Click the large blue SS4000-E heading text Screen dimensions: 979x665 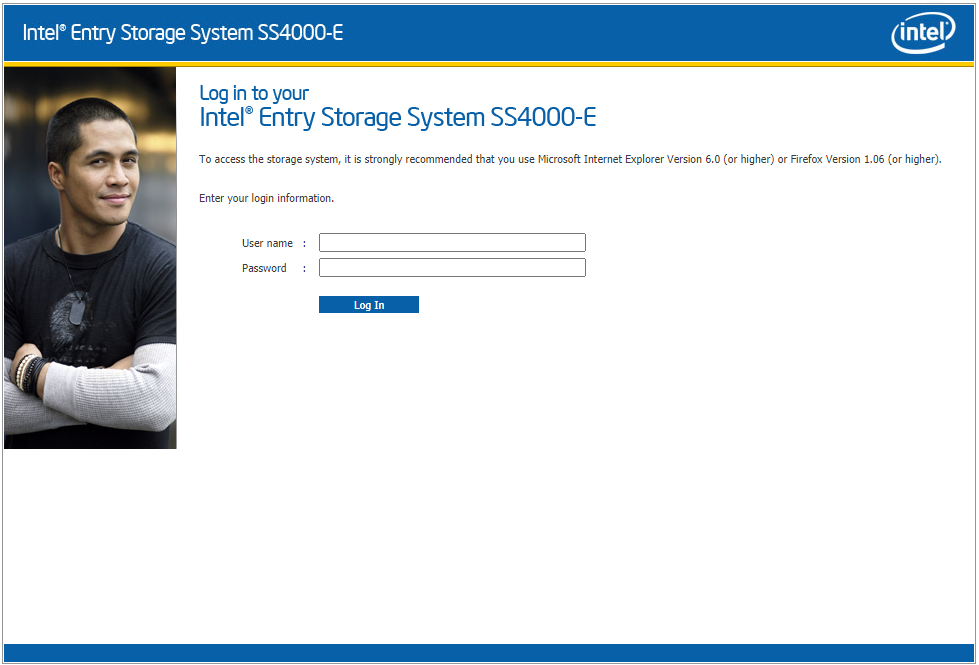click(x=398, y=117)
